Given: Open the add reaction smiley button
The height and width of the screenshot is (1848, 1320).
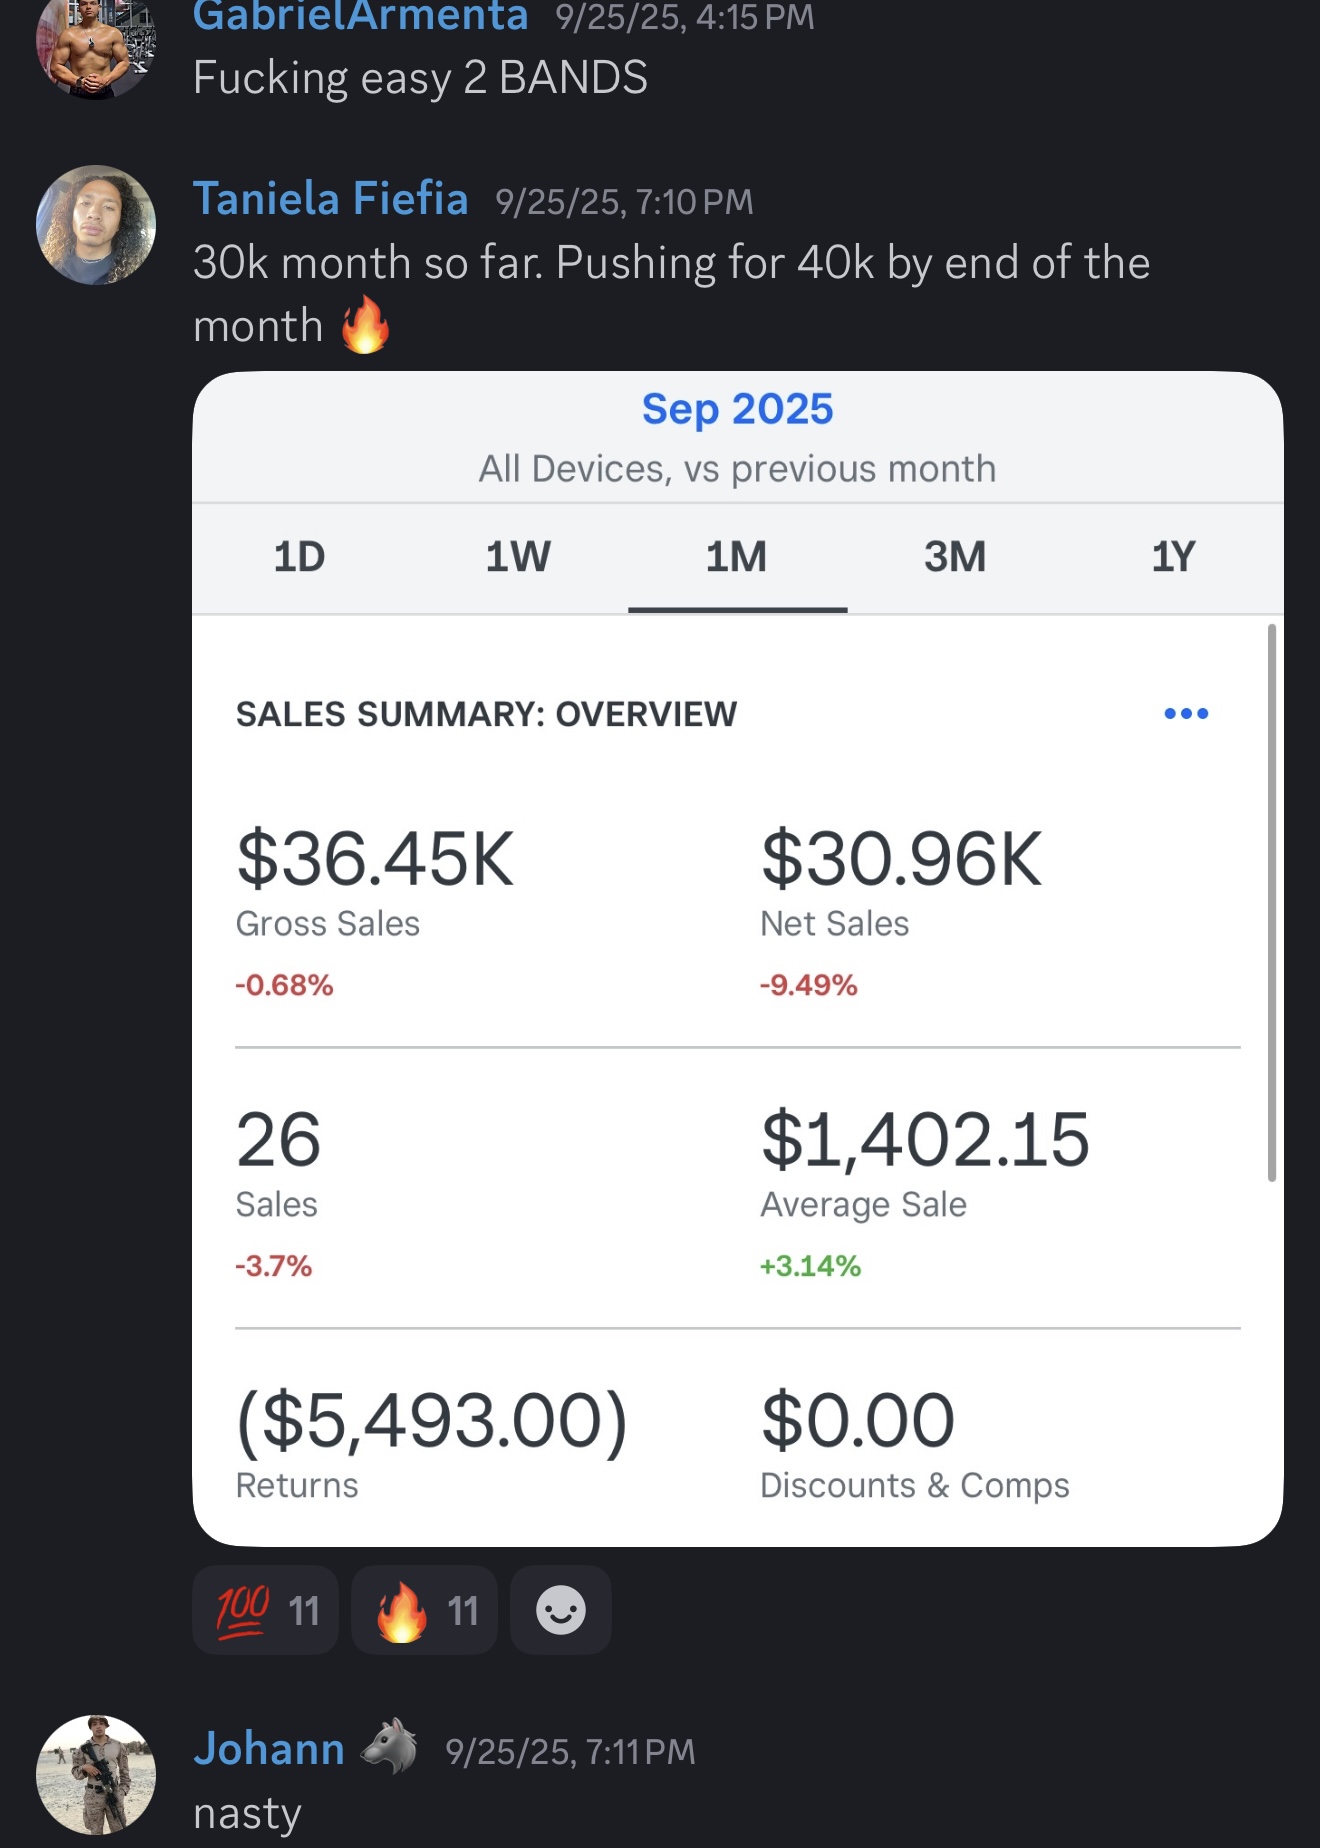Looking at the screenshot, I should (x=561, y=1610).
